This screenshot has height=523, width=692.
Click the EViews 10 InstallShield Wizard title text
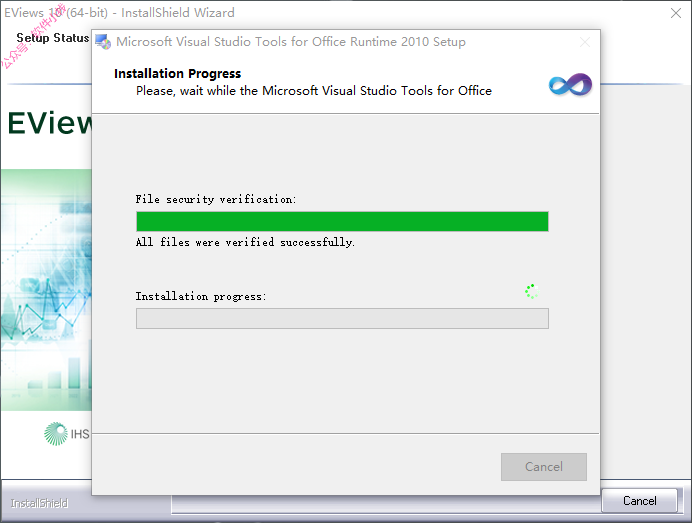pos(119,12)
